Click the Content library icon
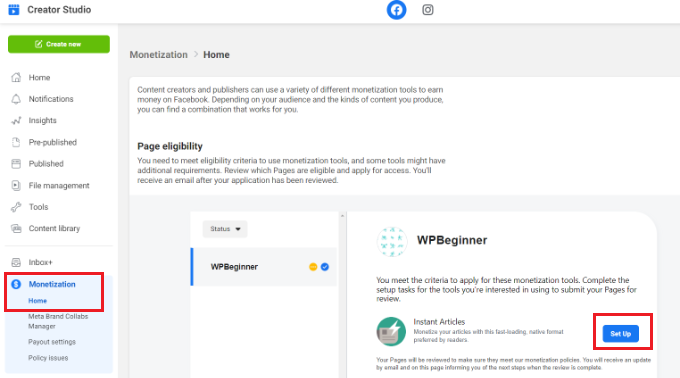Screen dimensions: 680x378 16,228
